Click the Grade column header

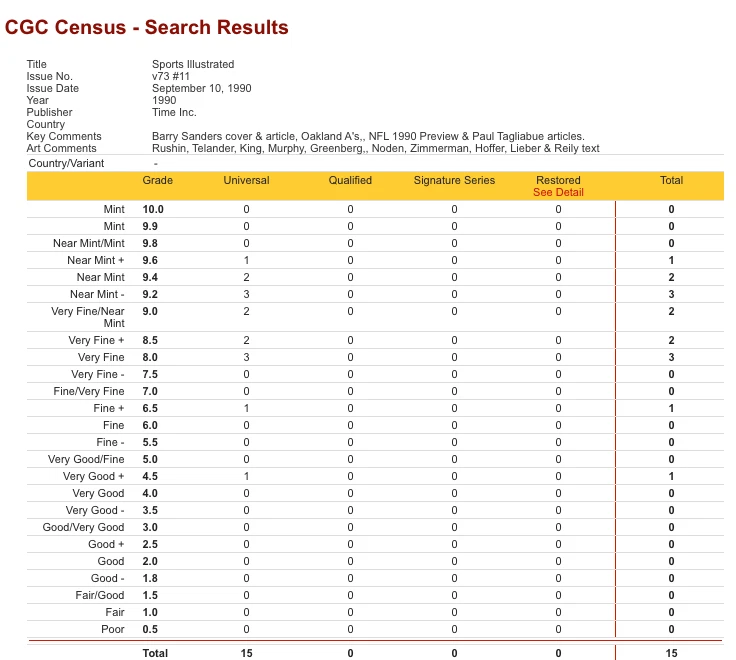(x=157, y=180)
